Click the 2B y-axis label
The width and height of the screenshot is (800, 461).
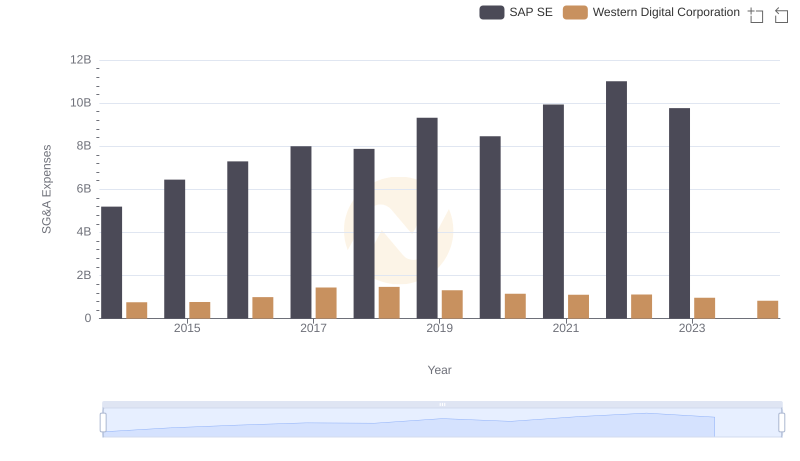pos(84,275)
